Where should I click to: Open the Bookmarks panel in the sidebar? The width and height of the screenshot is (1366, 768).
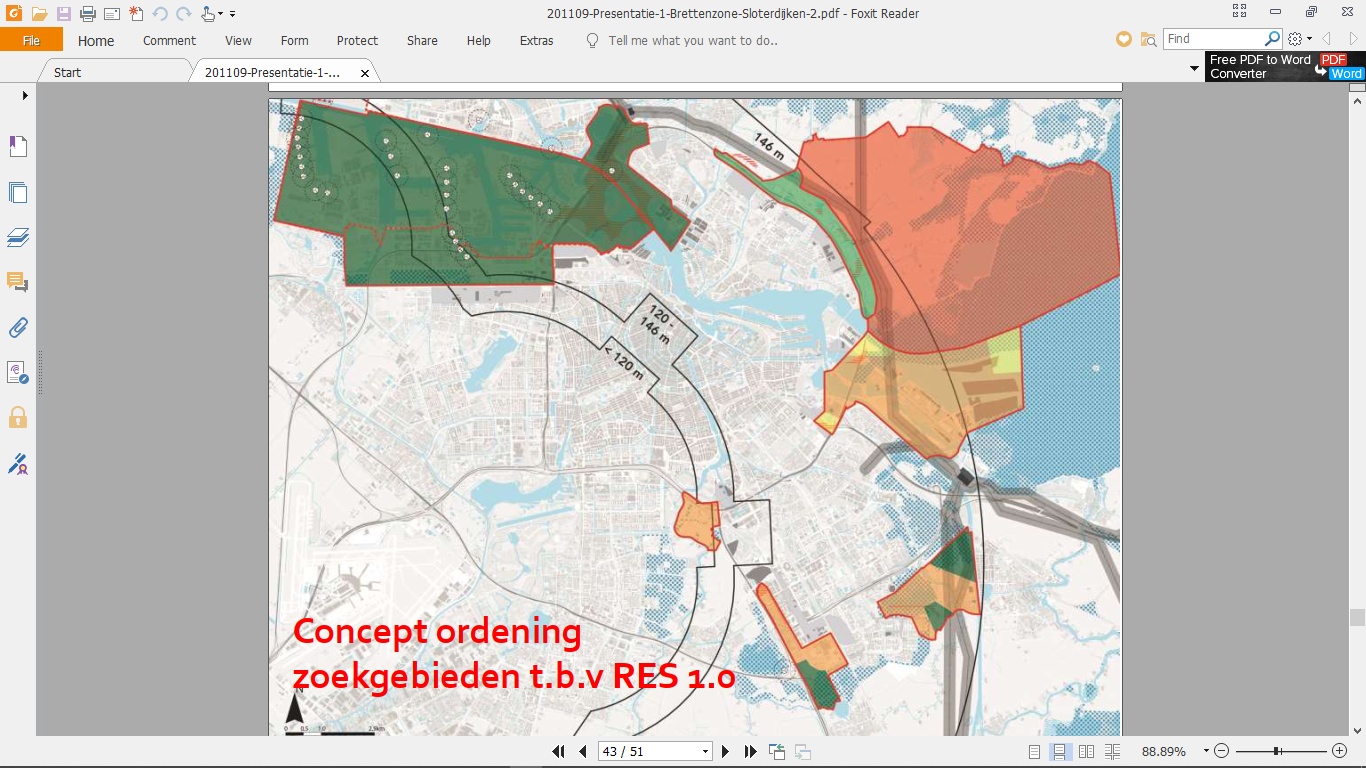point(18,147)
